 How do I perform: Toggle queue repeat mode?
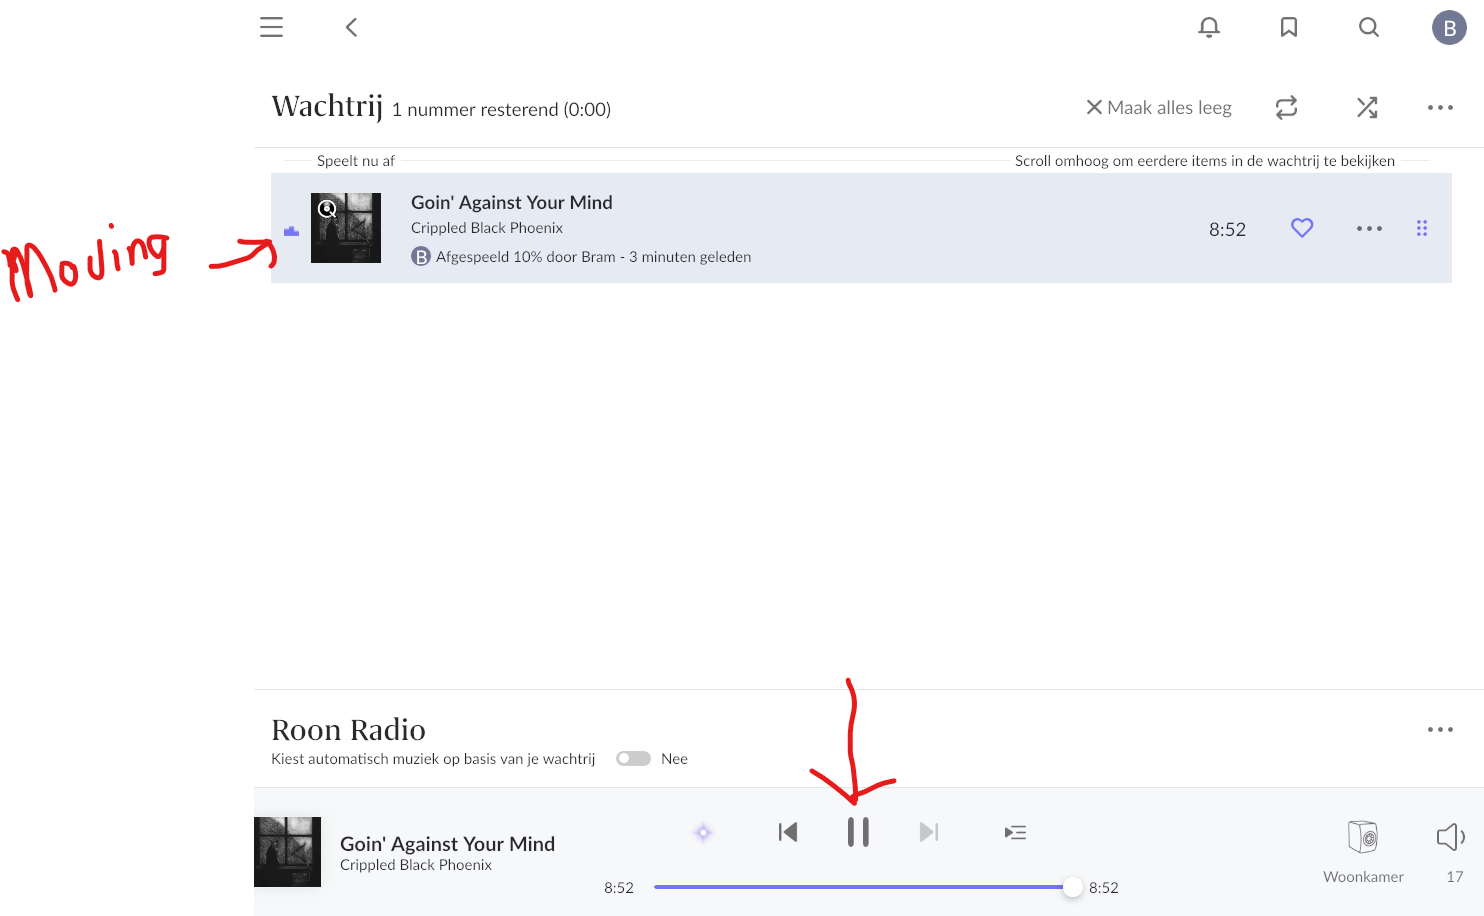pos(1287,107)
